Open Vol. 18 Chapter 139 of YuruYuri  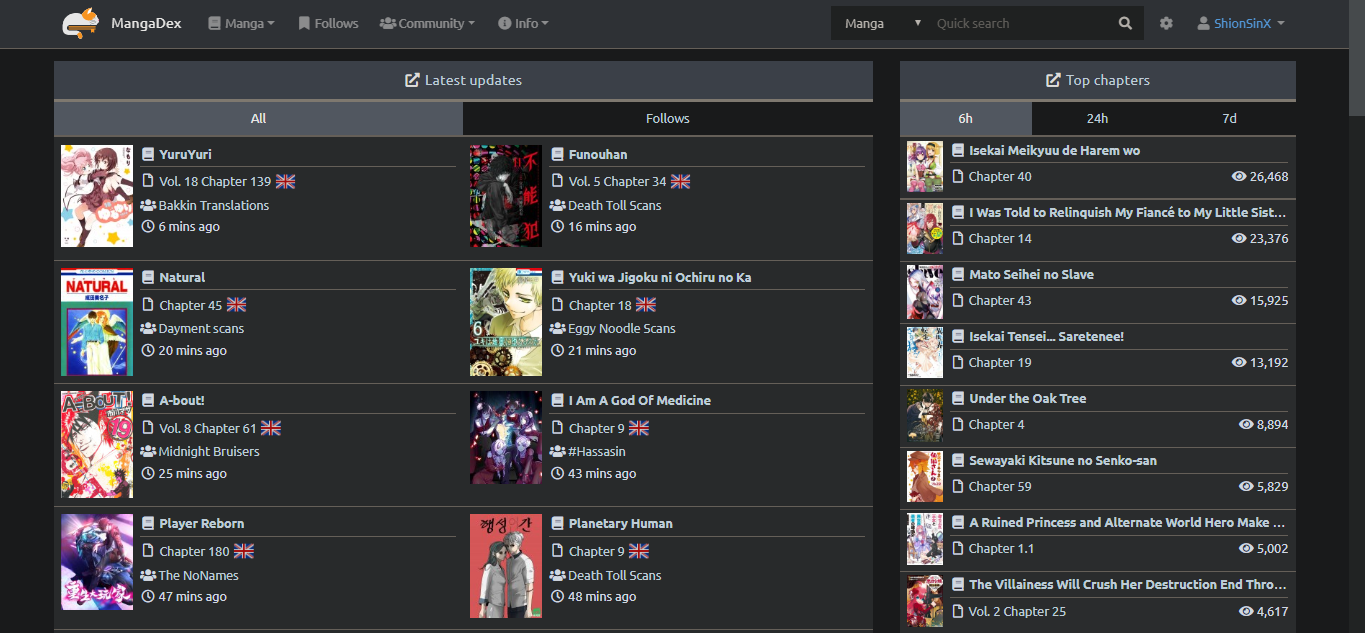[x=215, y=181]
